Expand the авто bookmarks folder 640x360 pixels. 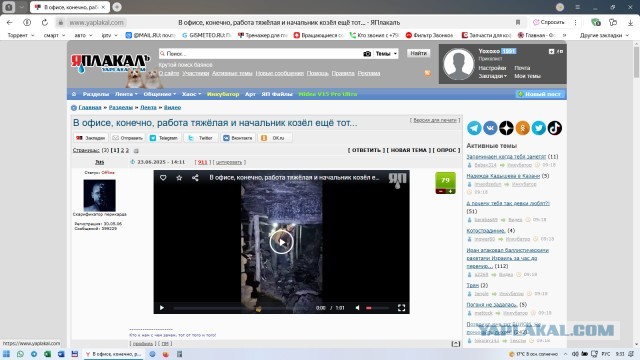click(x=83, y=35)
